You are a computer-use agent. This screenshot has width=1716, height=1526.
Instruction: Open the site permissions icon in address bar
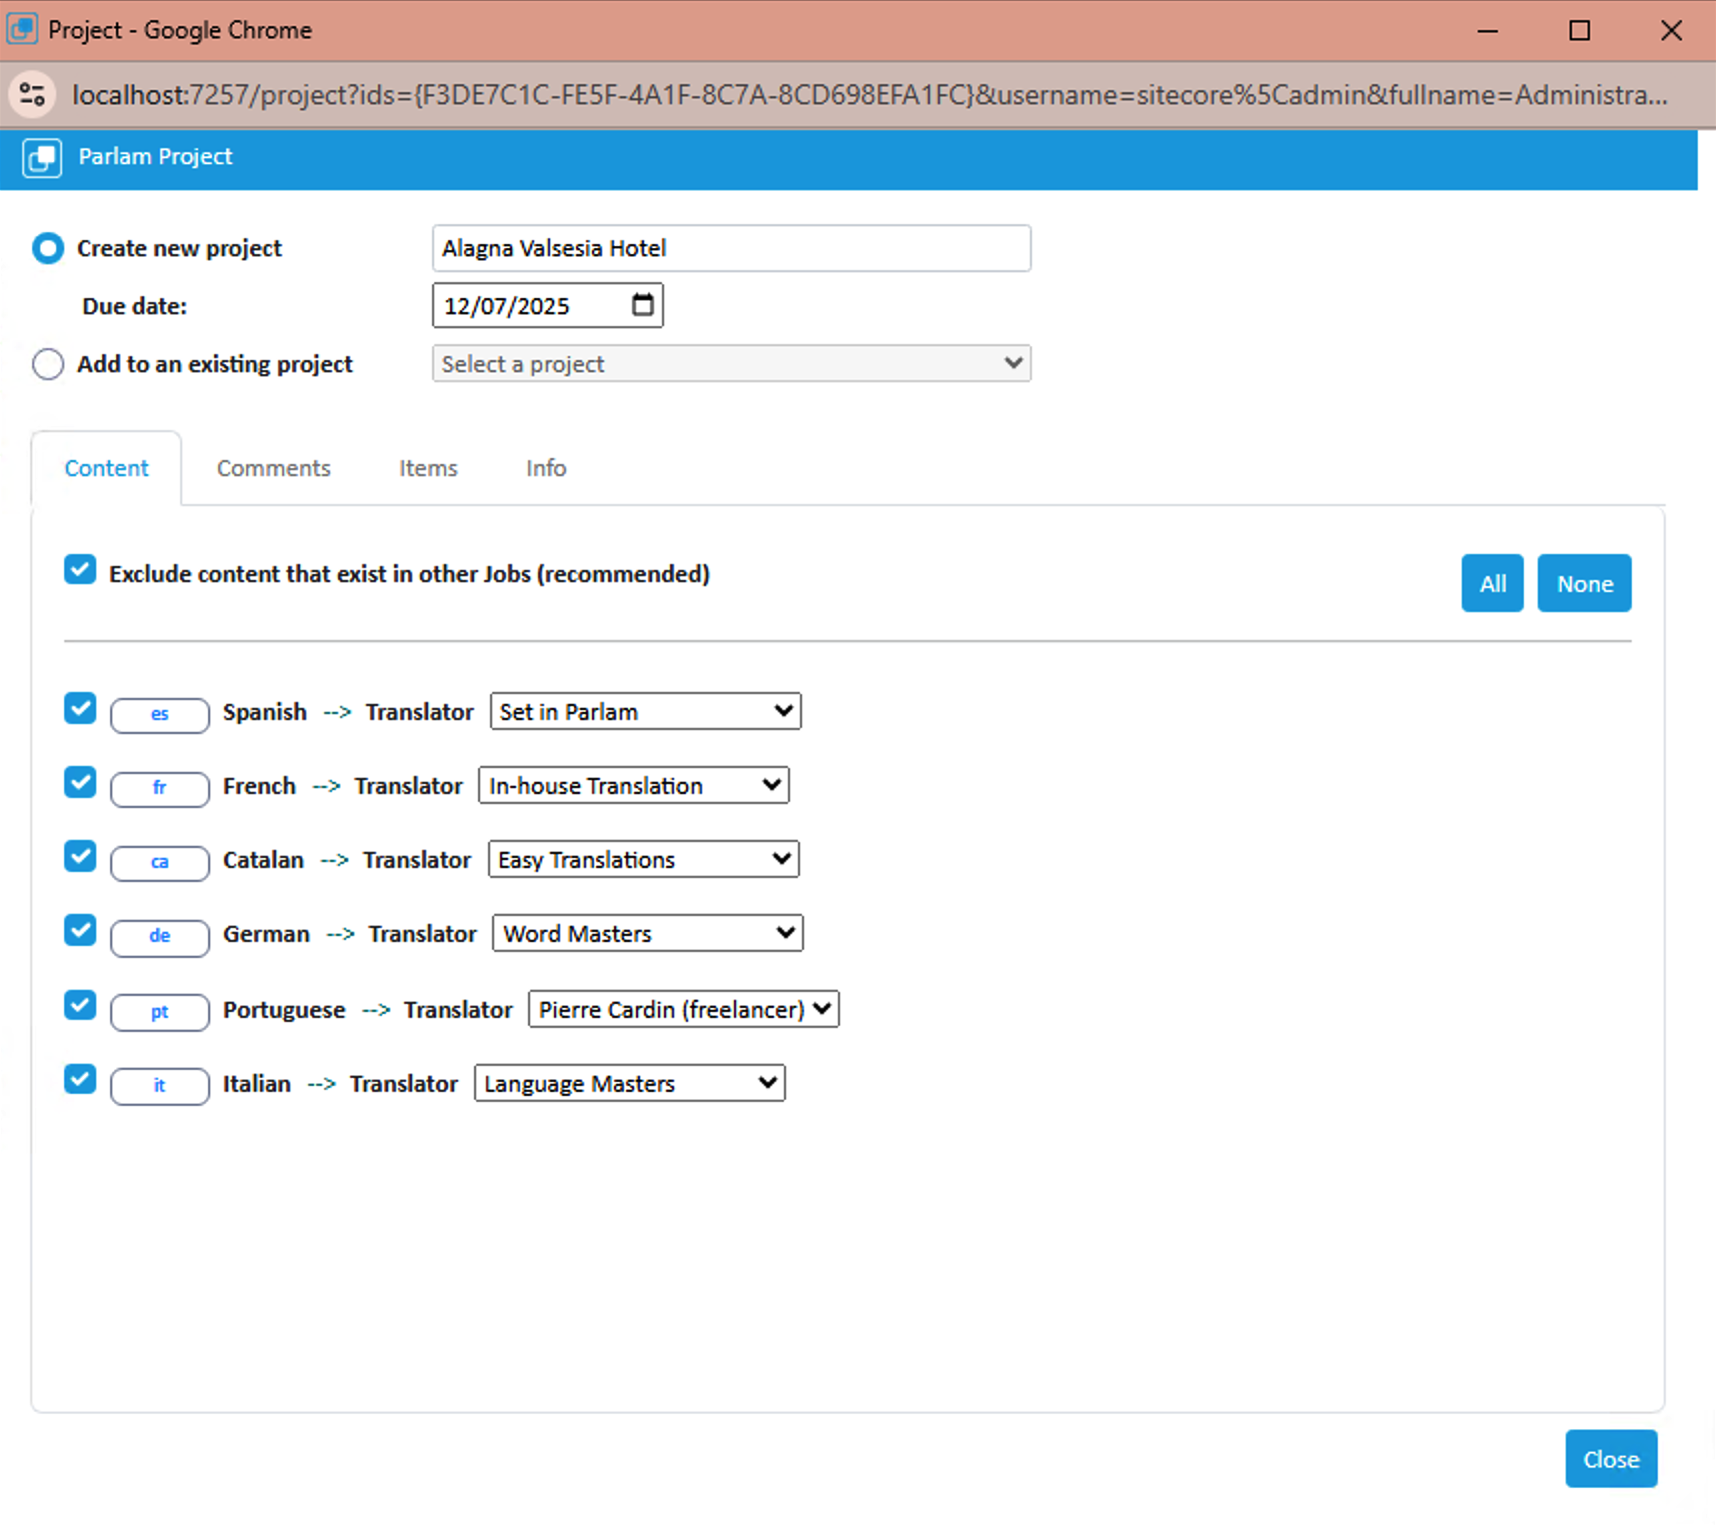[x=31, y=95]
